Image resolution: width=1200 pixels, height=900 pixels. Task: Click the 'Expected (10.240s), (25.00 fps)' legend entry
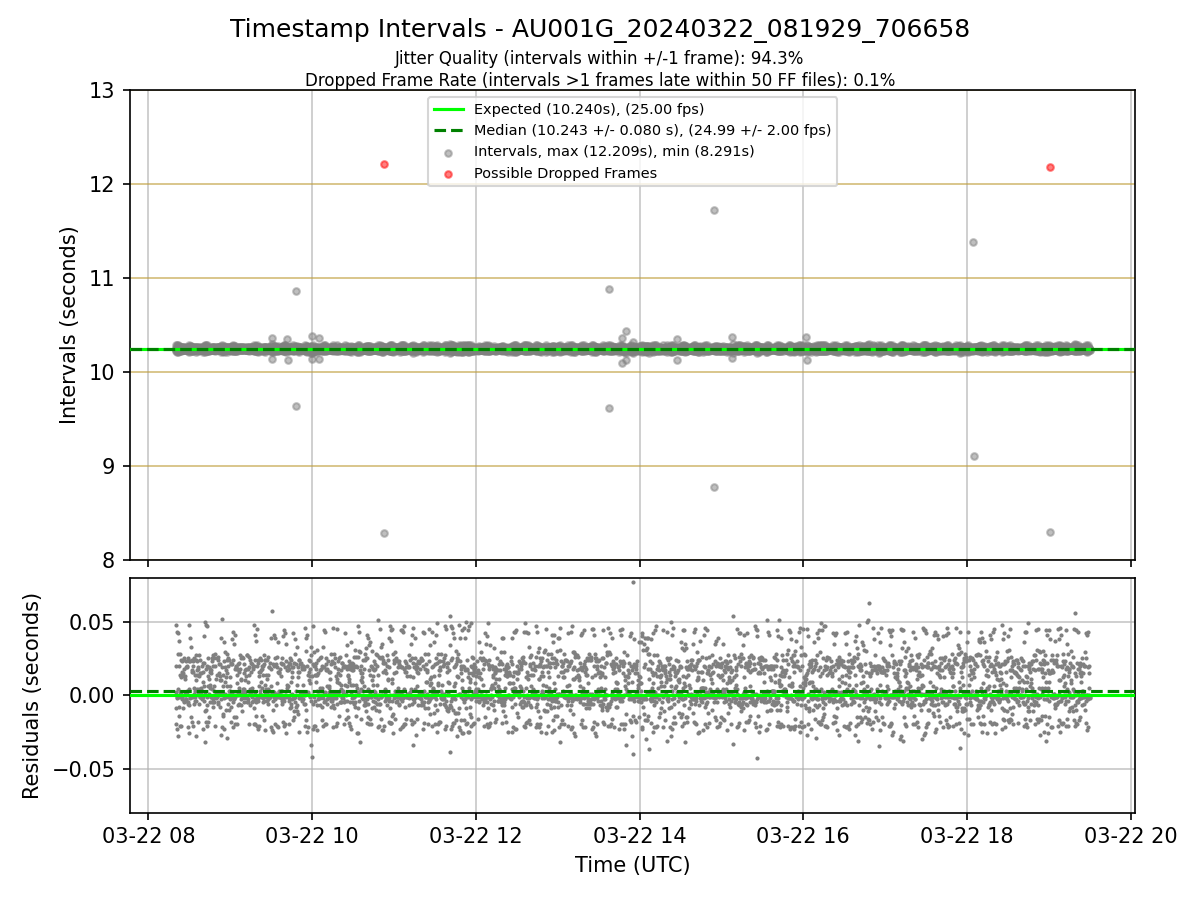point(589,109)
